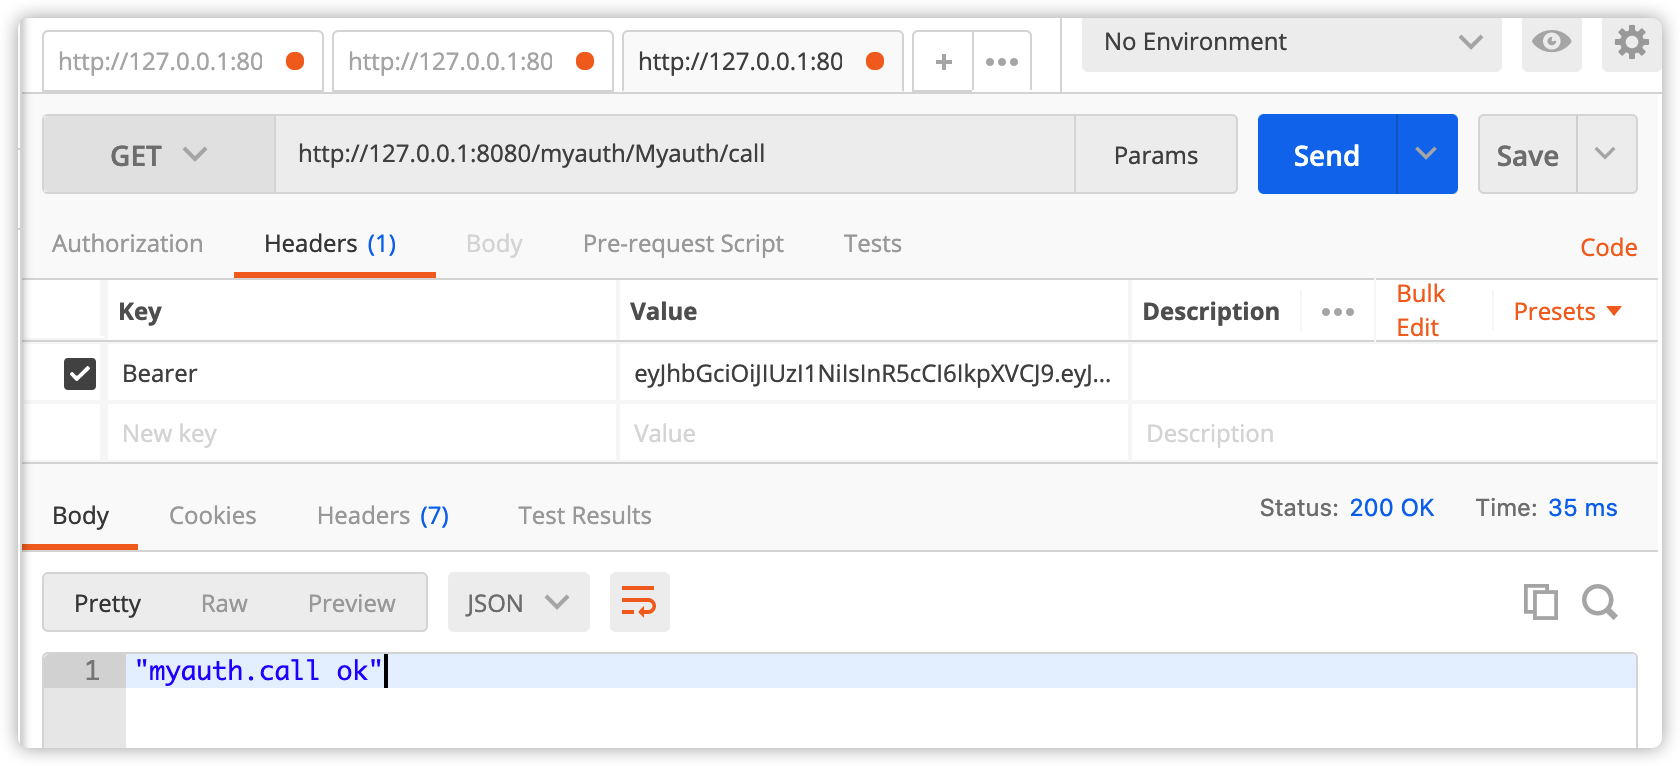Click the 200 OK status text
Image resolution: width=1680 pixels, height=766 pixels.
1391,508
